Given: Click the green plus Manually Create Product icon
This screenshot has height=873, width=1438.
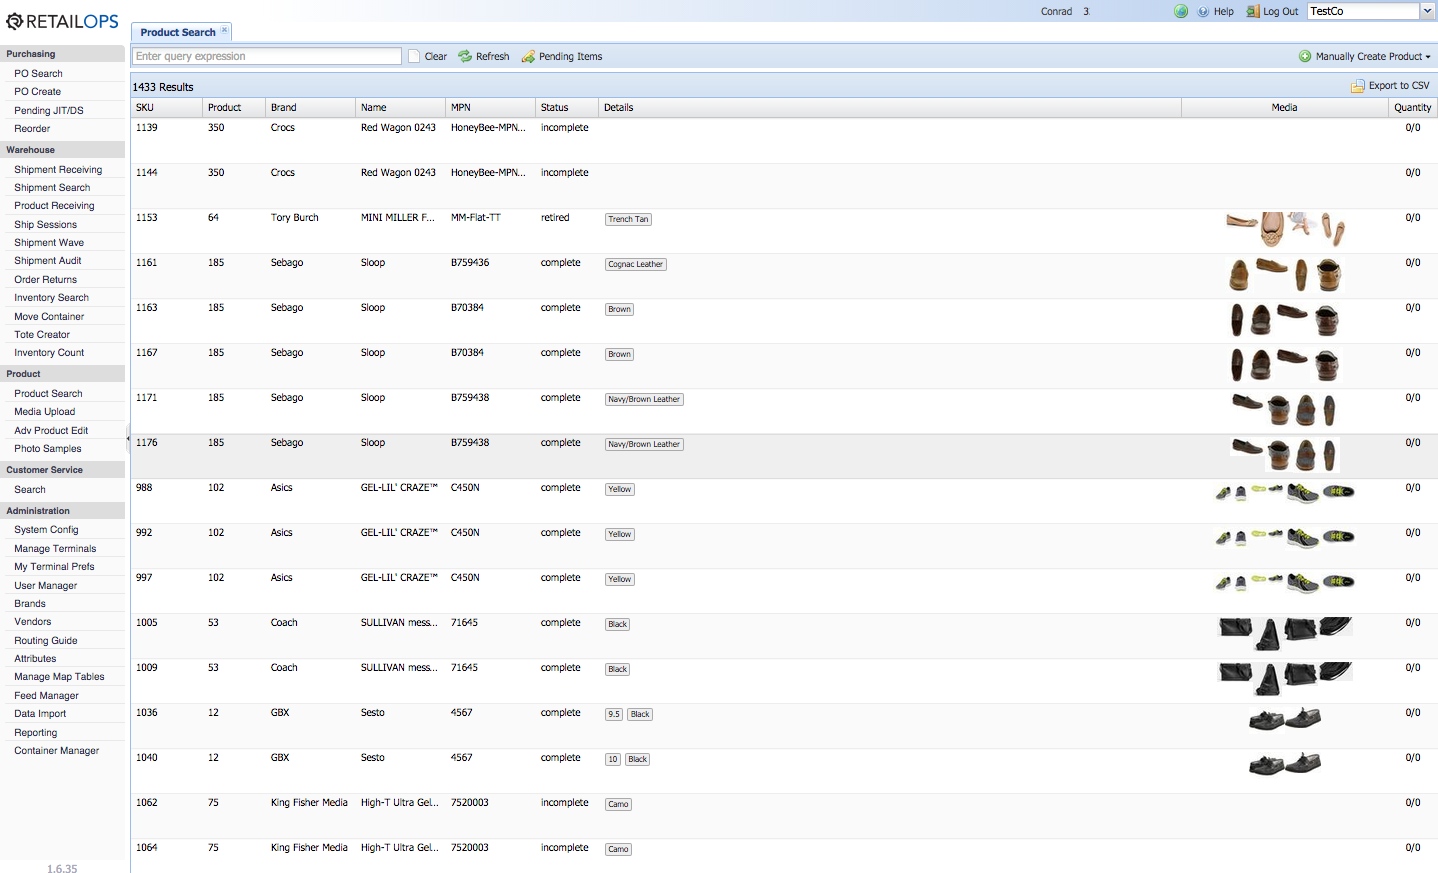Looking at the screenshot, I should pos(1305,57).
